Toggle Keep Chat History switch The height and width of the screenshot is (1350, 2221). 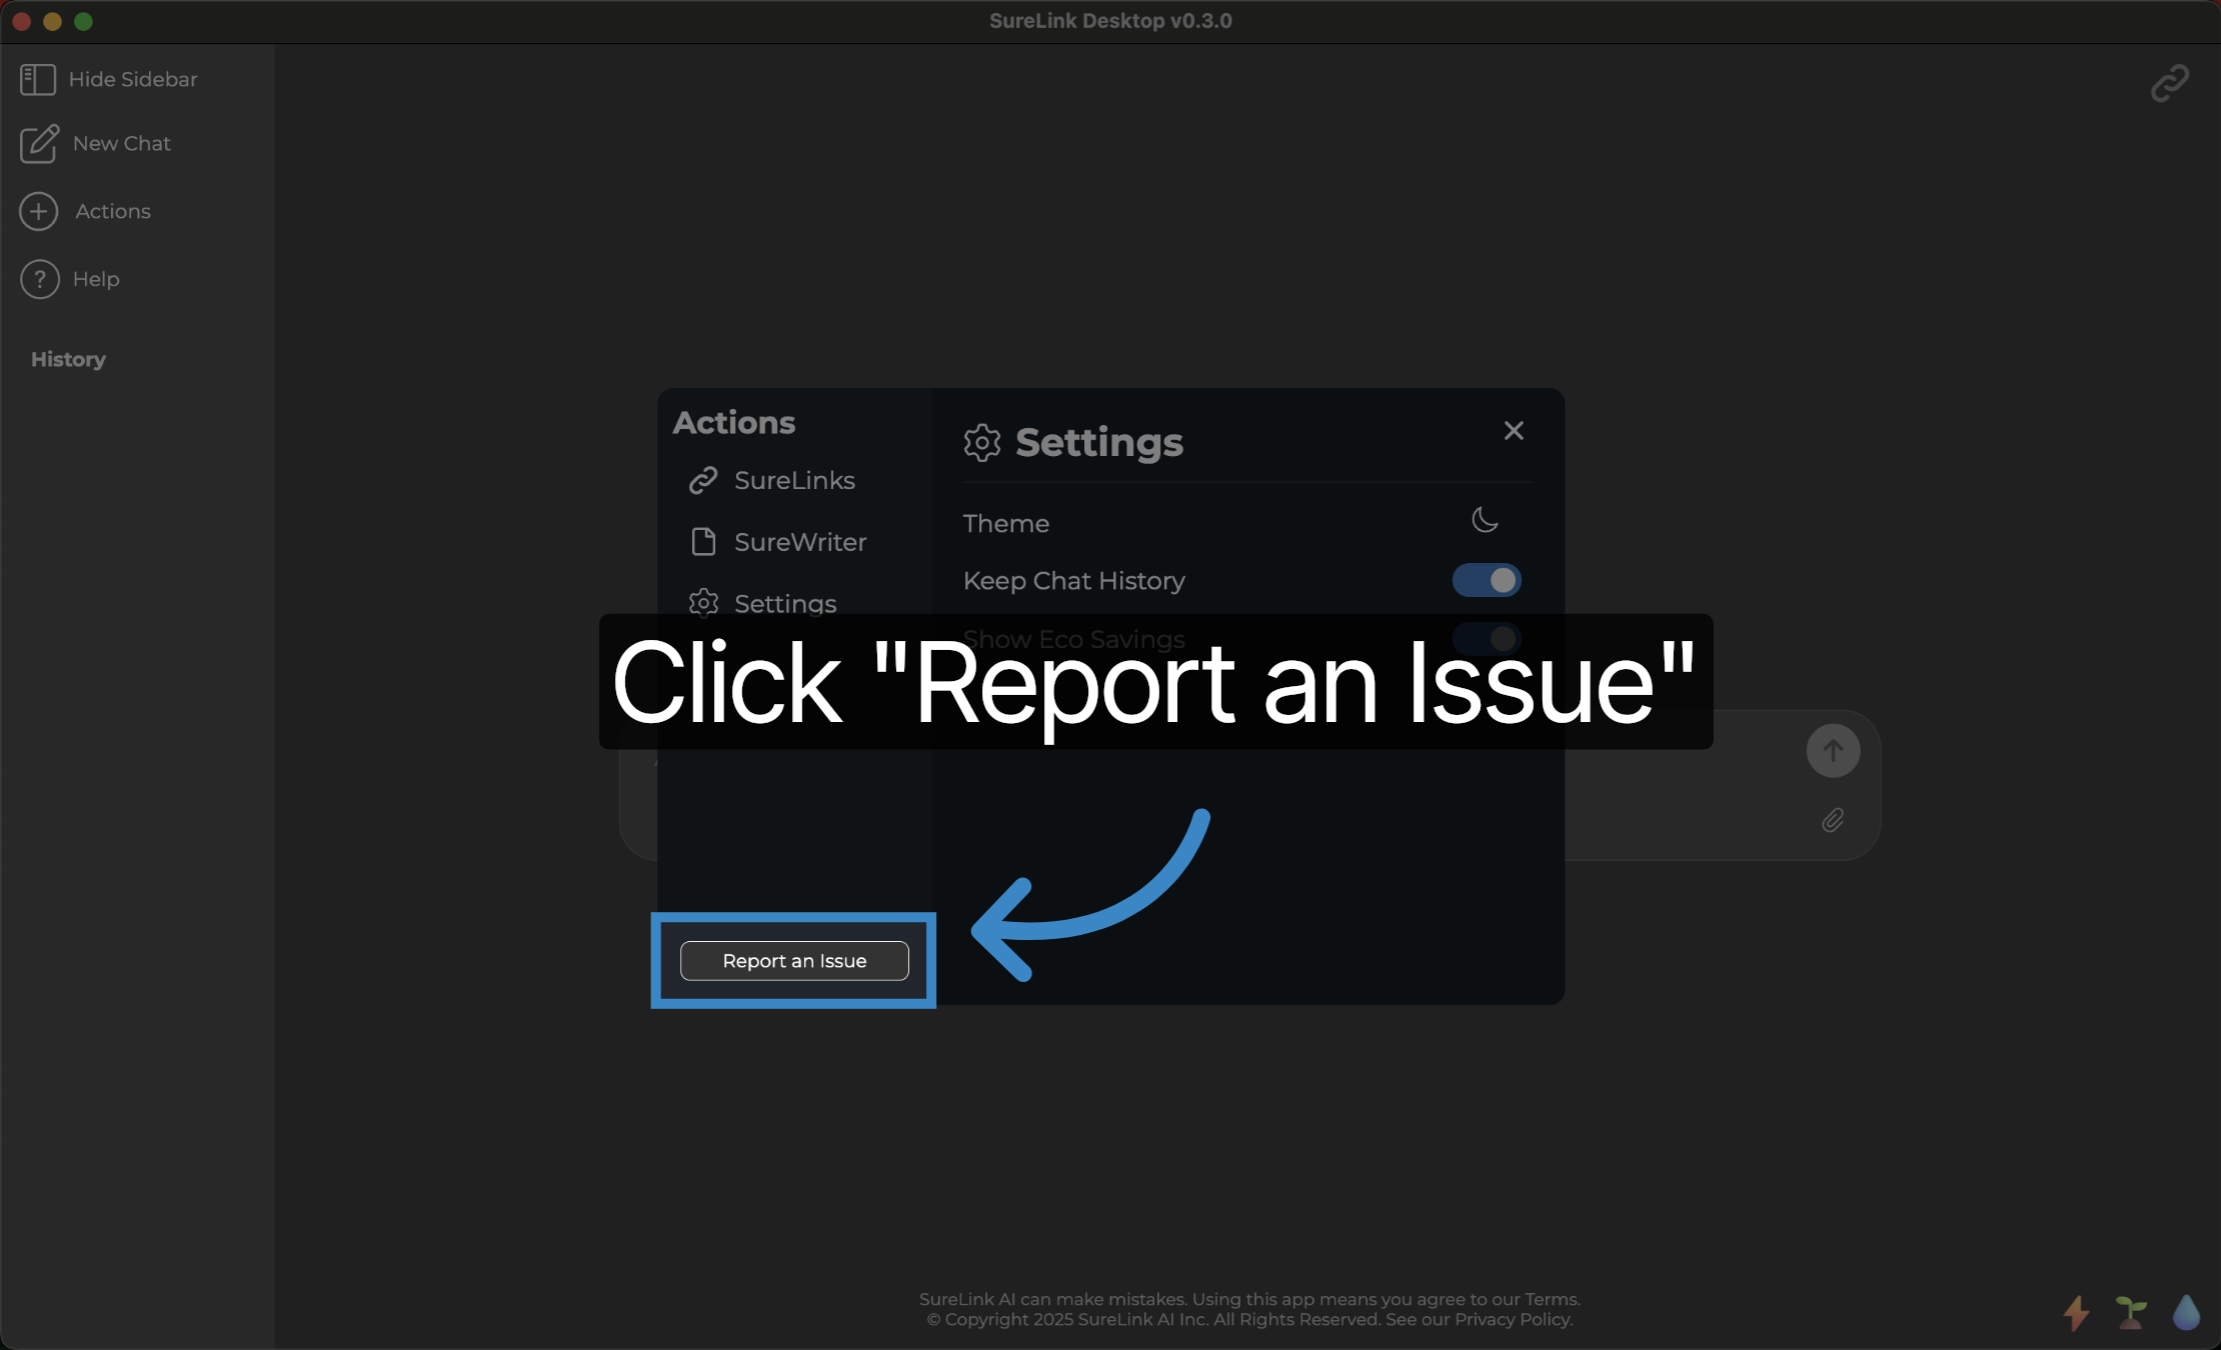(1486, 581)
